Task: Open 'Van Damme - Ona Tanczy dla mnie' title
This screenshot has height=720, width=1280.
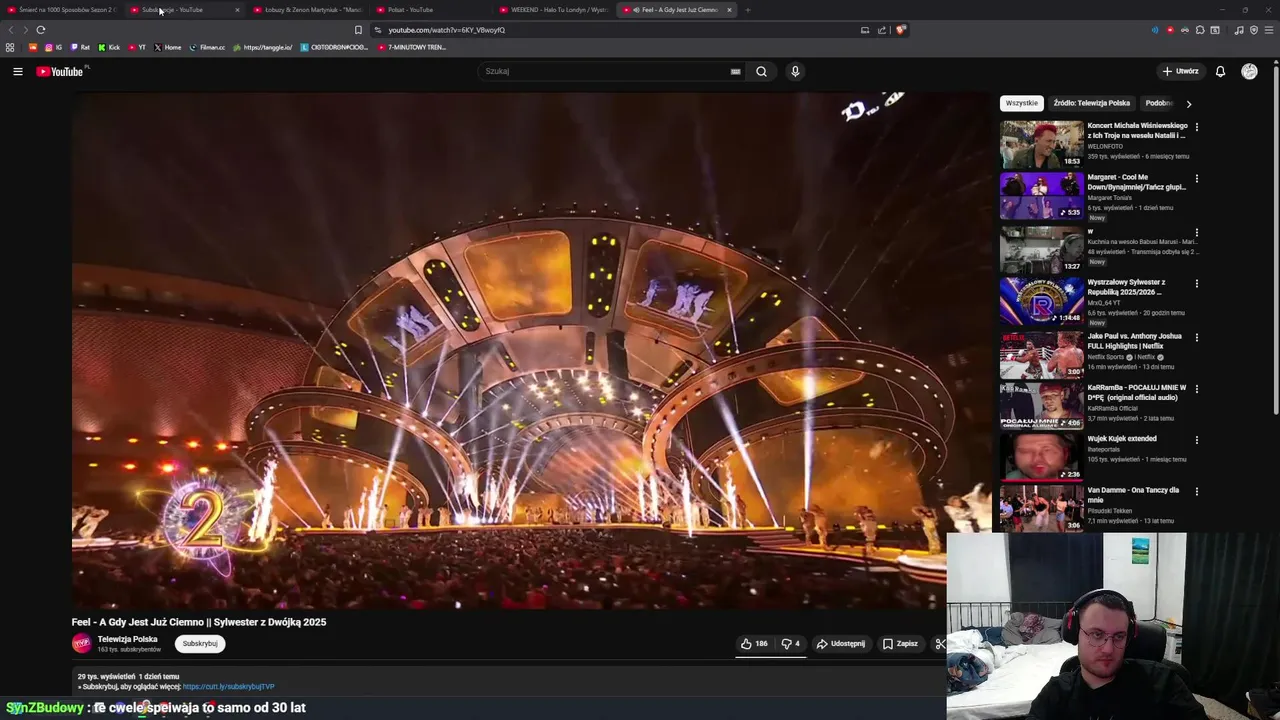Action: tap(1133, 495)
